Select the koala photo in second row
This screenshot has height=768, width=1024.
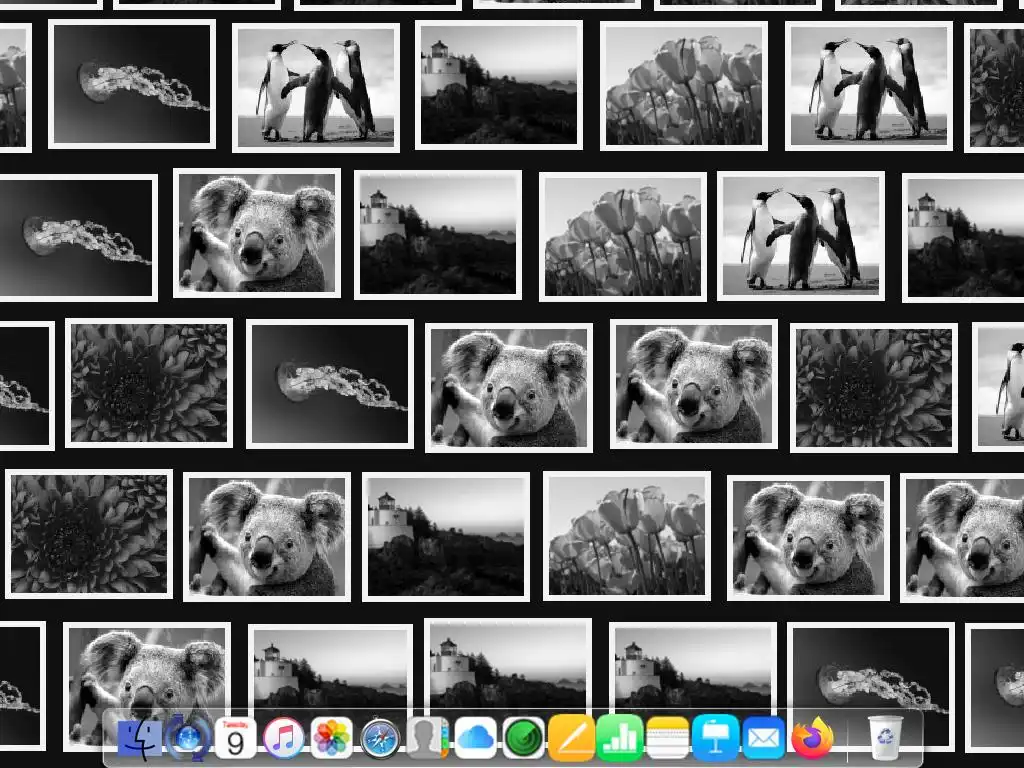[x=257, y=233]
